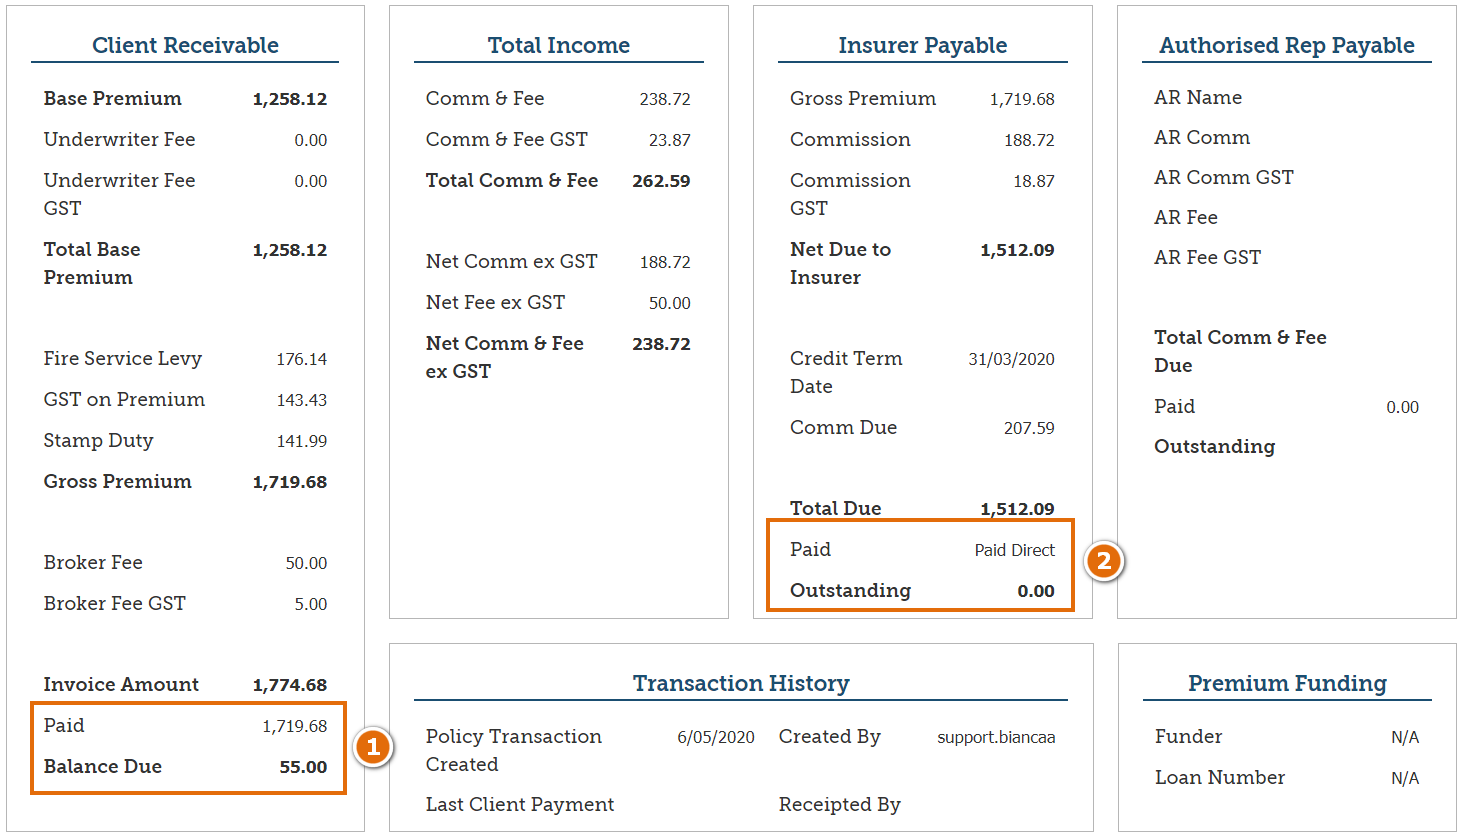1462x837 pixels.
Task: Click the orange callout marker number 2
Action: 1104,561
